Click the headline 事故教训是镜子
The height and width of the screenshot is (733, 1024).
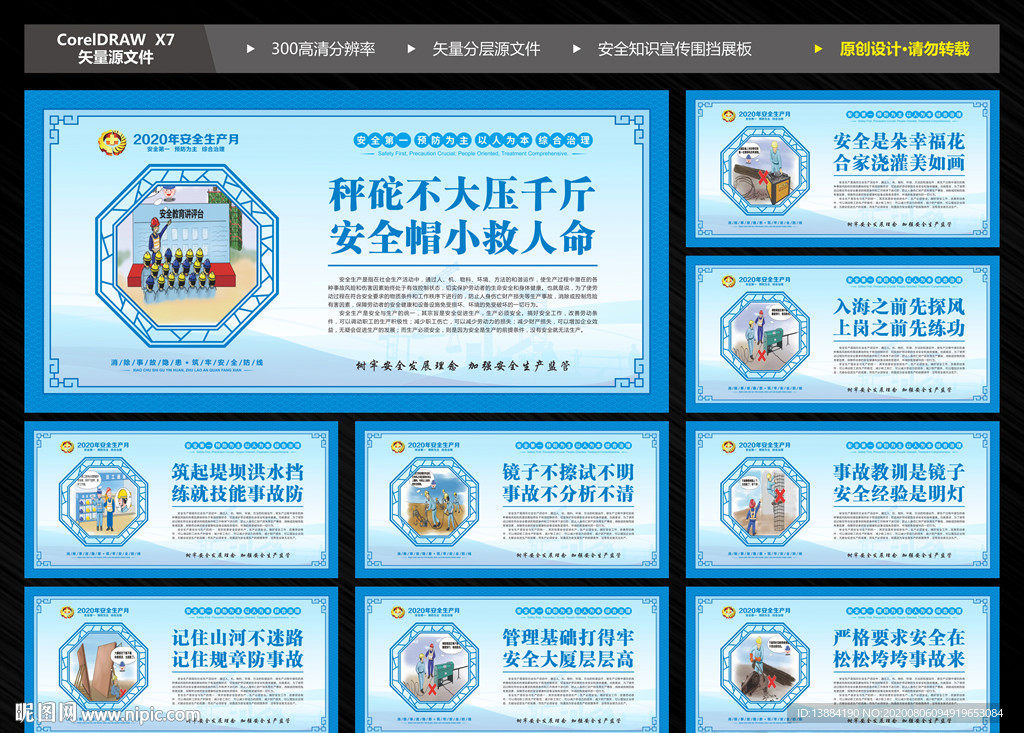tap(899, 472)
